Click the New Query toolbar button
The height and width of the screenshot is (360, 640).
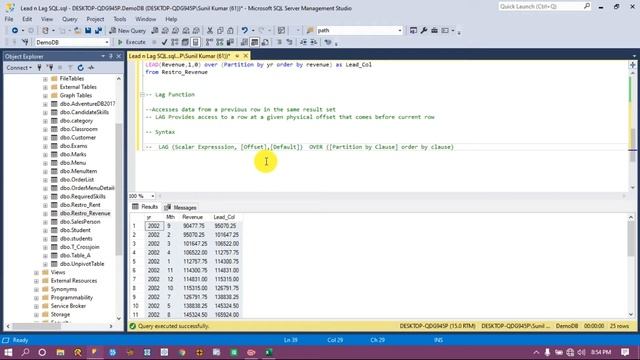(127, 31)
